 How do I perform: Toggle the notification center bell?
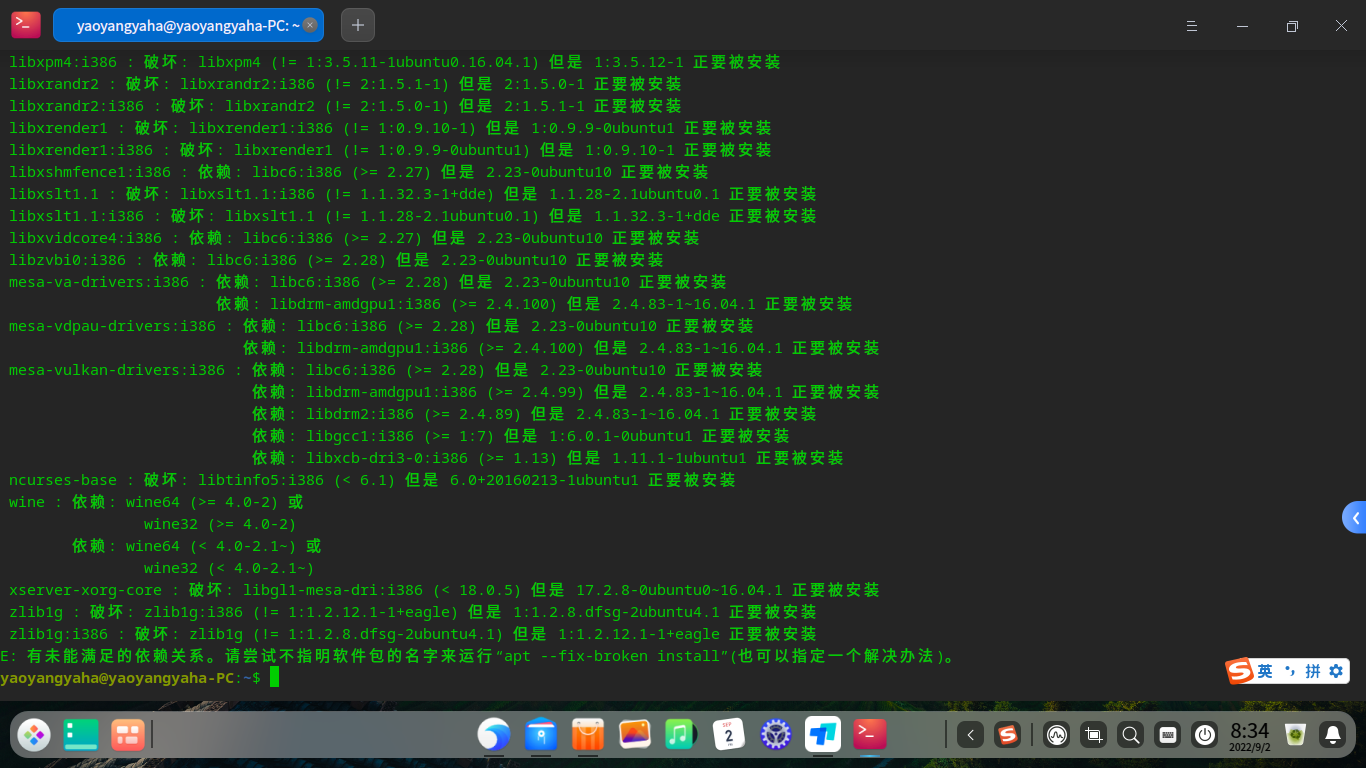pyautogui.click(x=1333, y=735)
